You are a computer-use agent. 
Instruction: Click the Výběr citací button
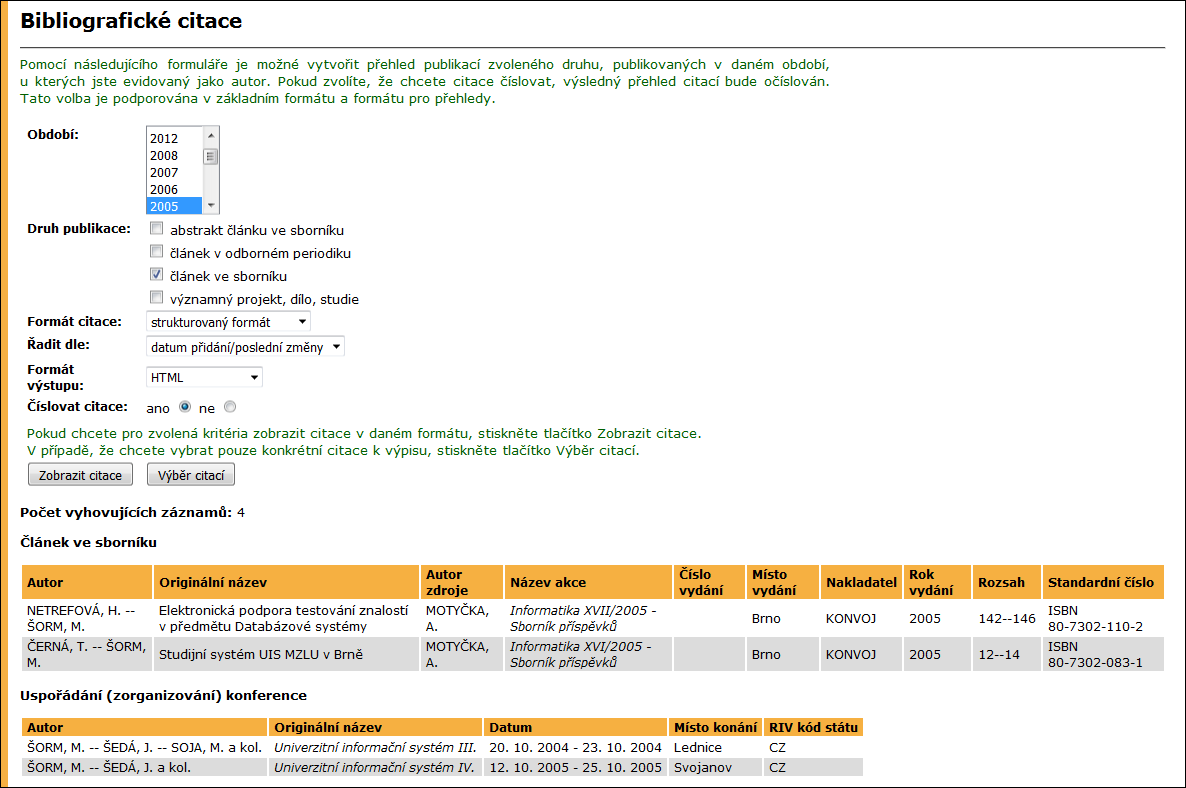pos(191,475)
